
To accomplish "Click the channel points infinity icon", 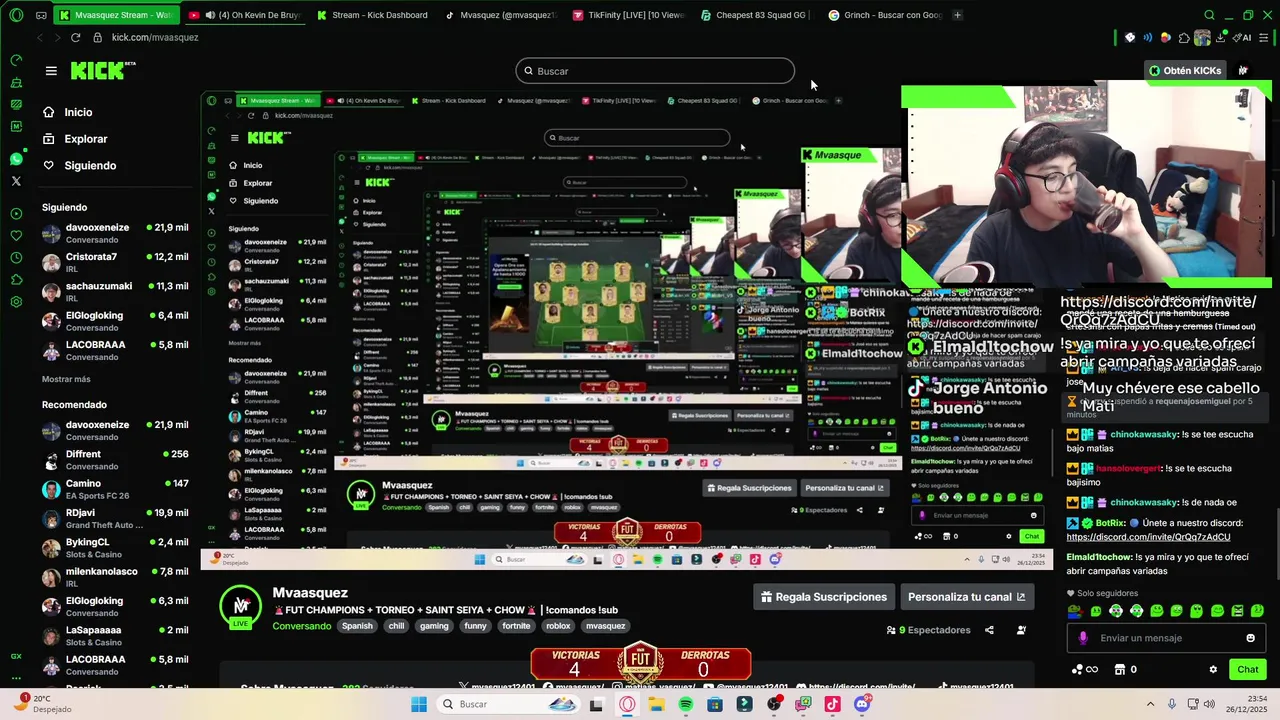I will click(x=1084, y=670).
